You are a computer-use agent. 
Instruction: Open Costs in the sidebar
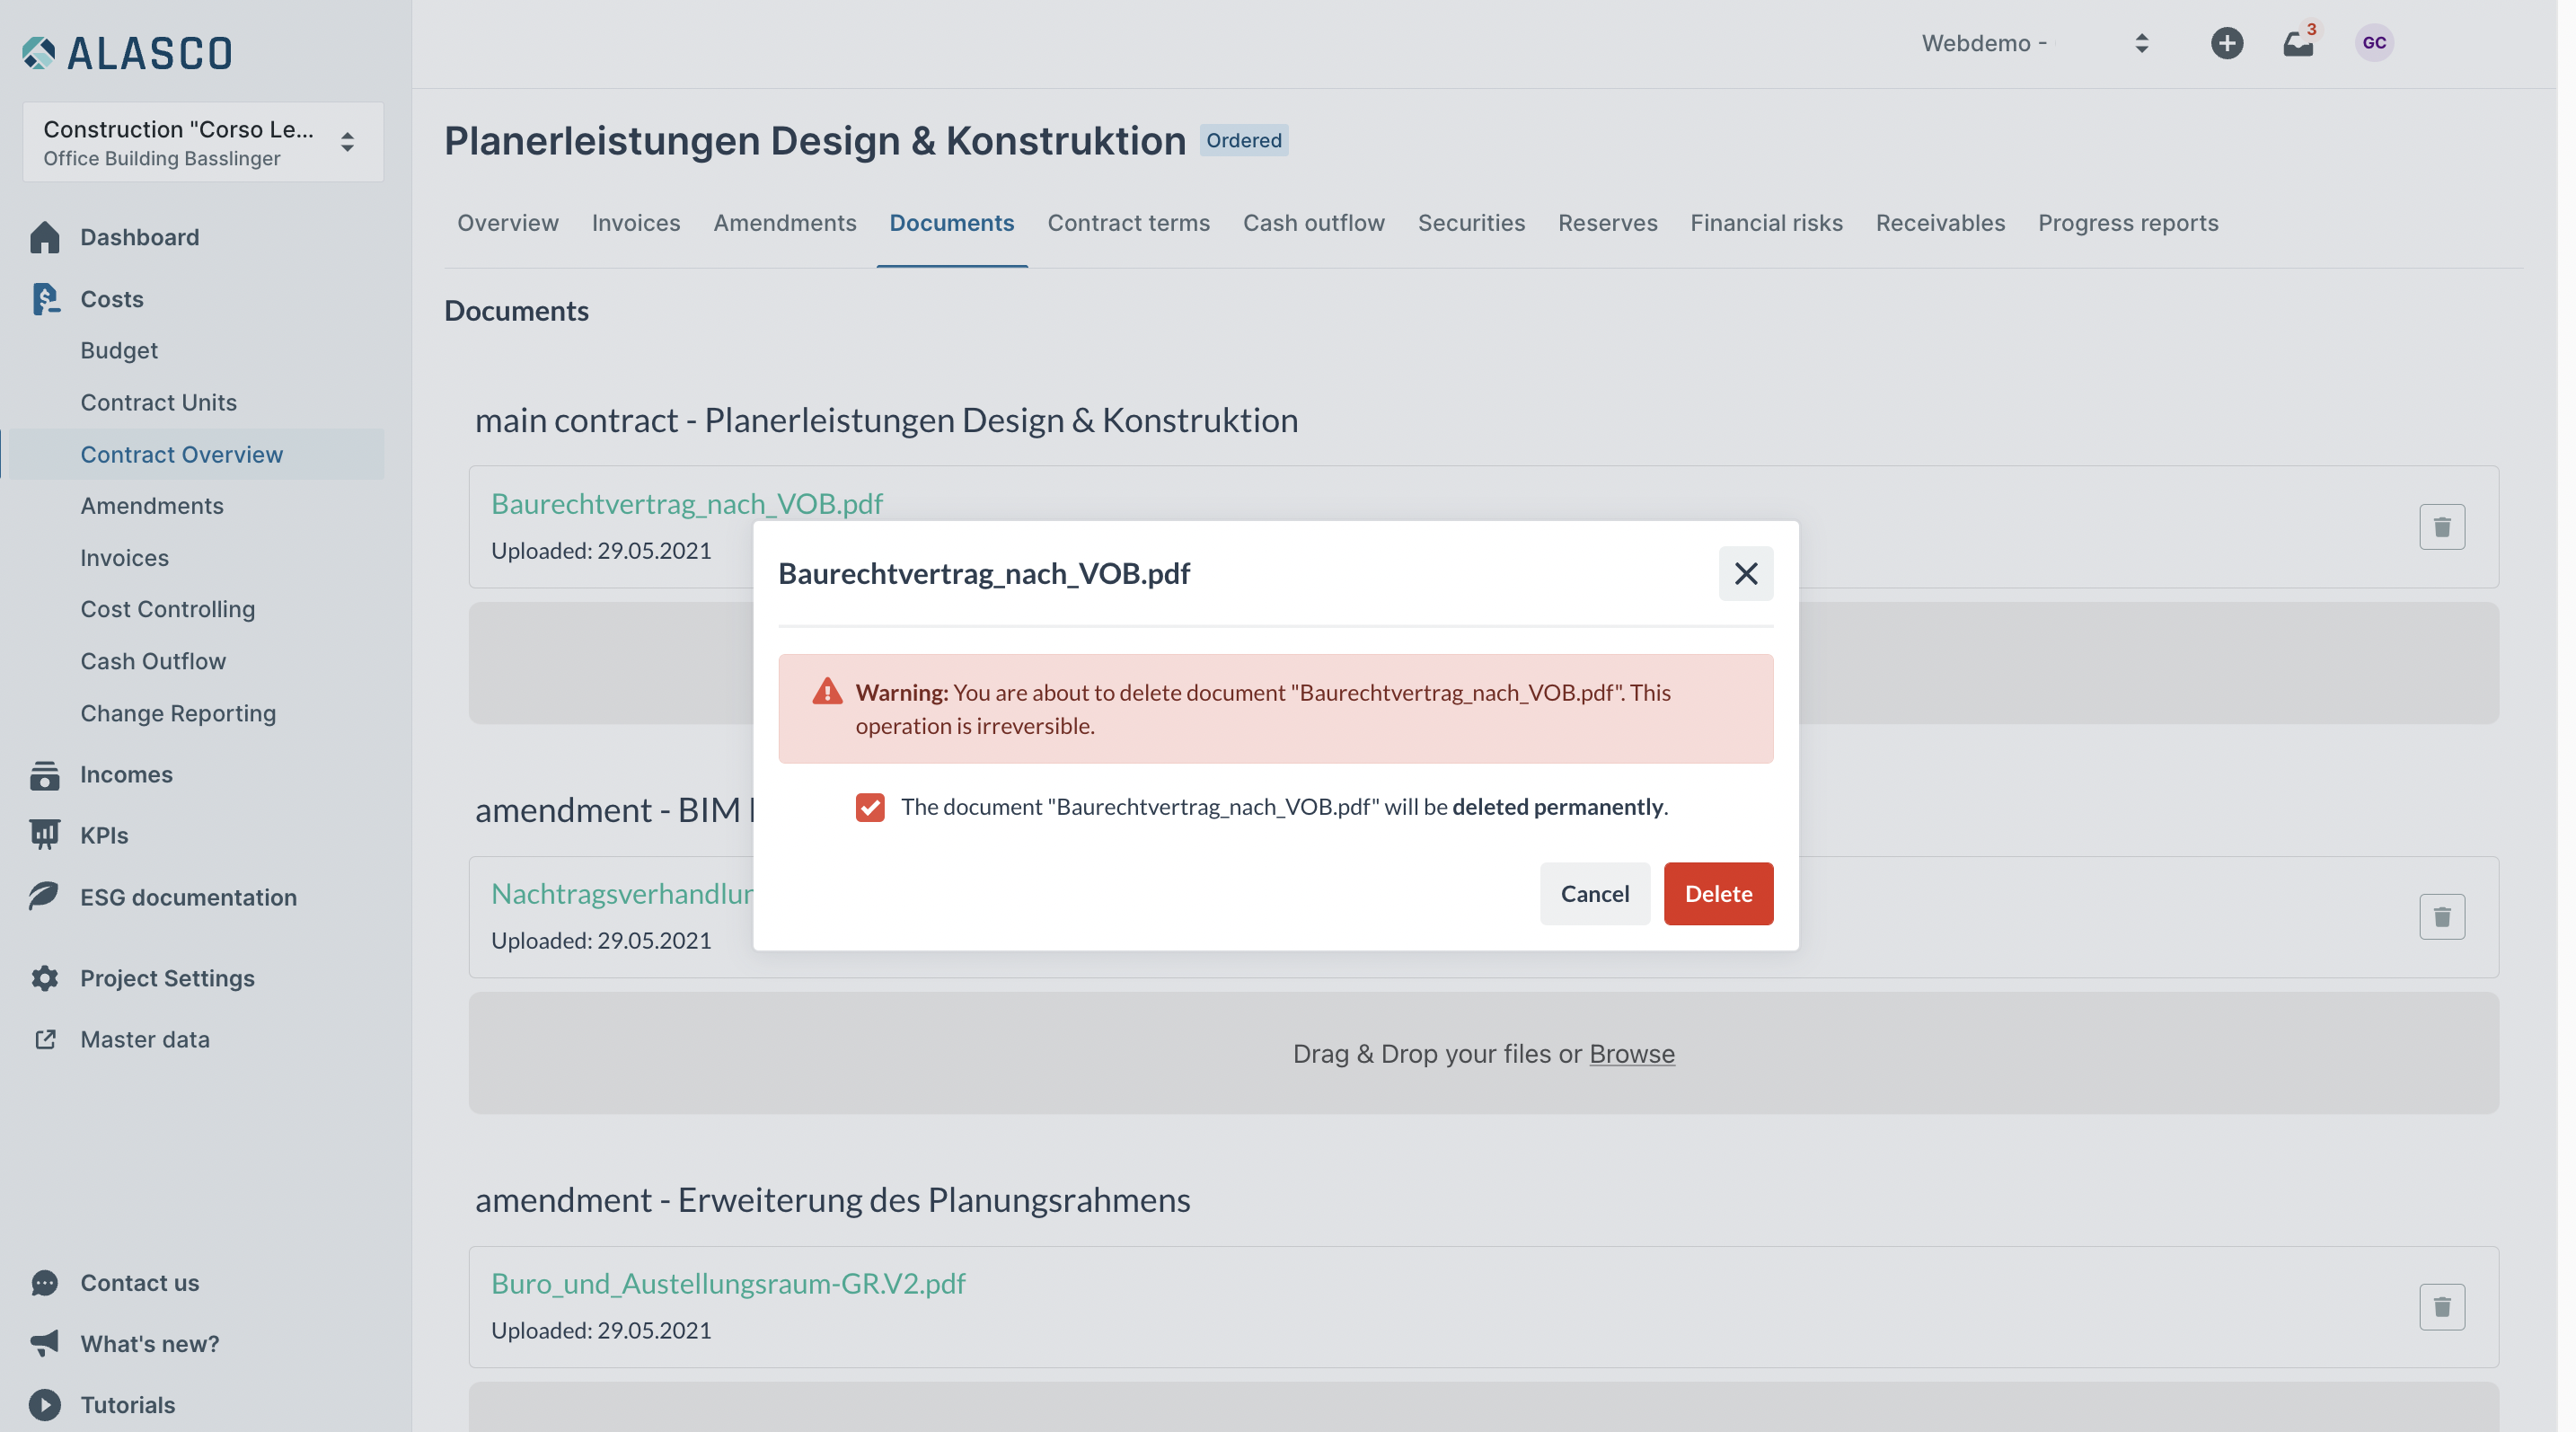tap(112, 299)
